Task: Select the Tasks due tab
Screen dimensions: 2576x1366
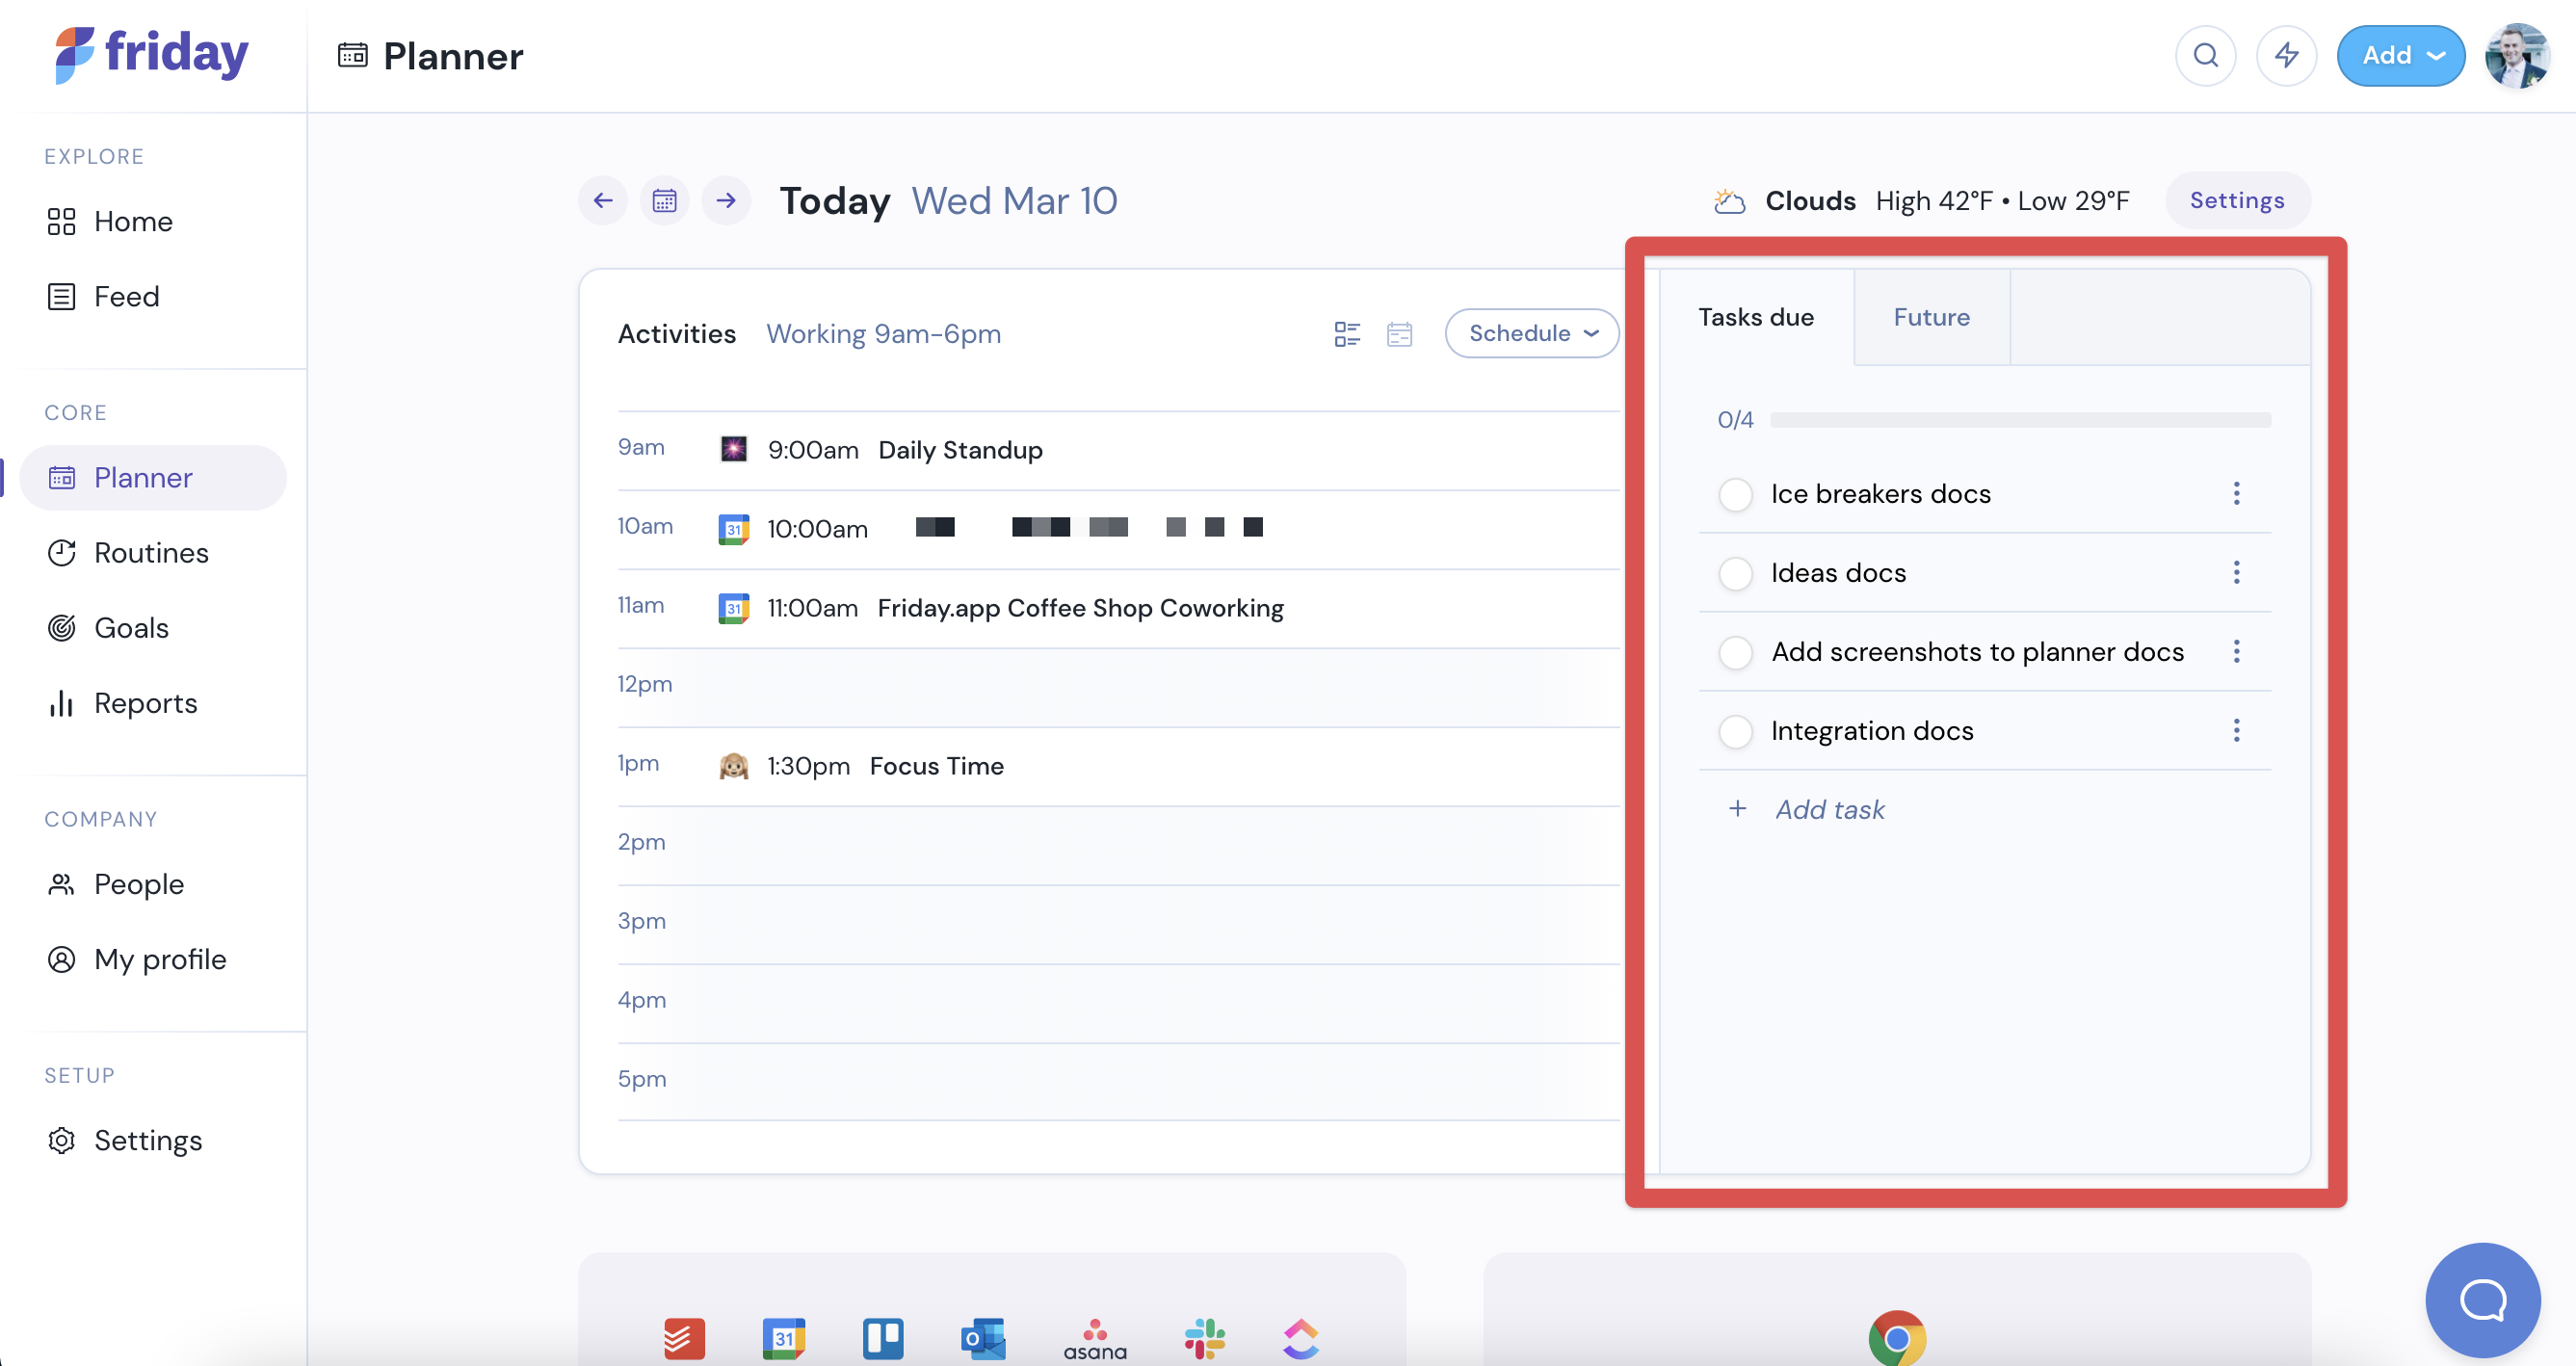Action: pyautogui.click(x=1755, y=317)
